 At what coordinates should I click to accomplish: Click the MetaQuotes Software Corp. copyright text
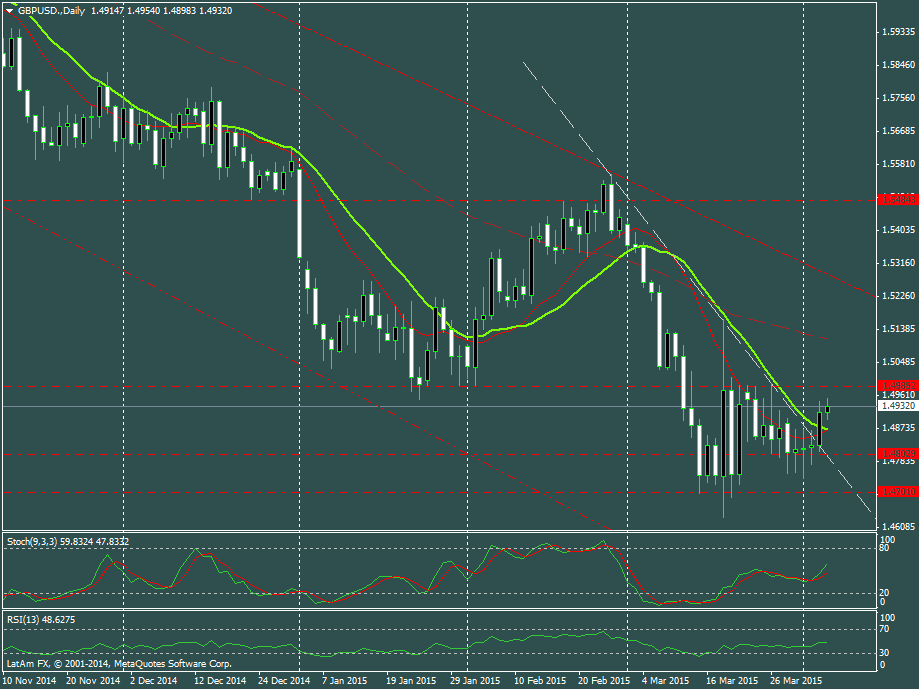pos(172,663)
